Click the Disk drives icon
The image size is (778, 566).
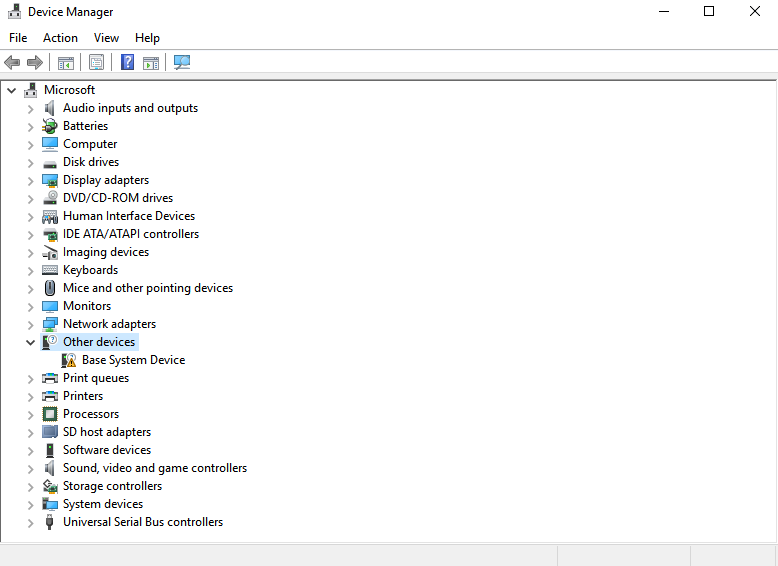(x=50, y=164)
